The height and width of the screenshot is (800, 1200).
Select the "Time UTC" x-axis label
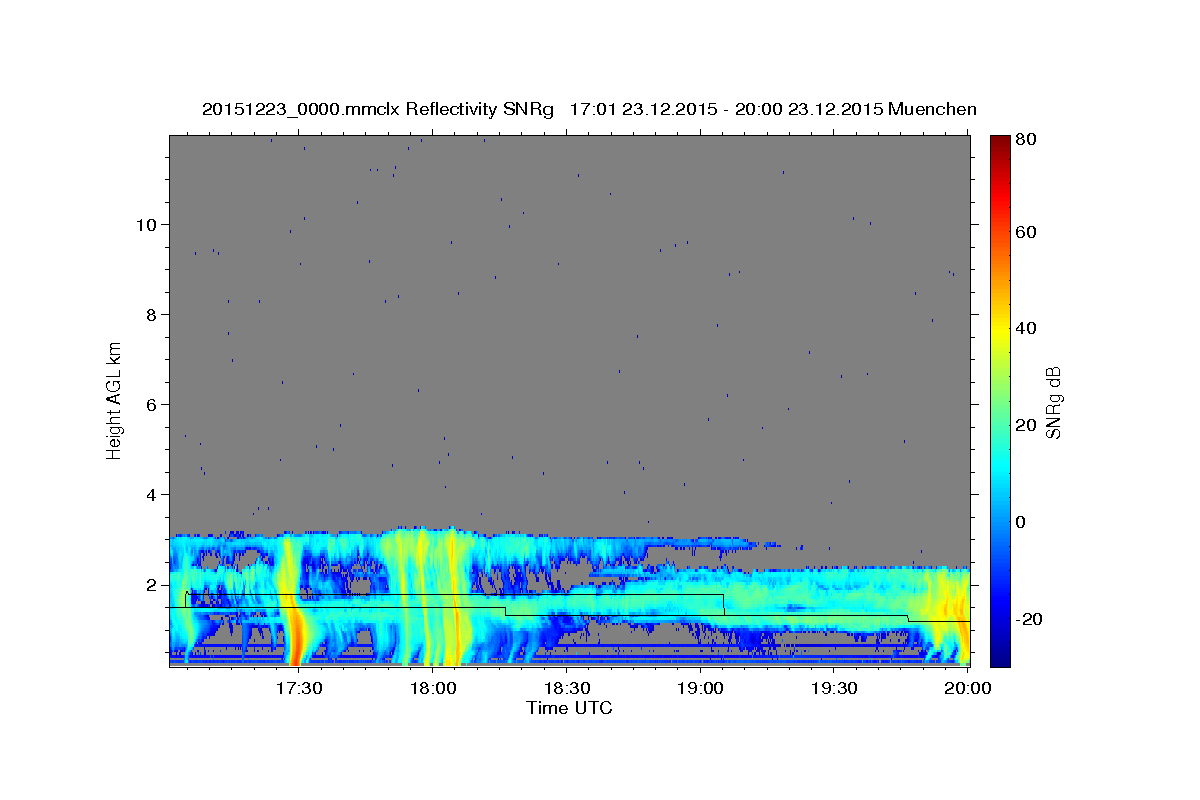pos(569,708)
